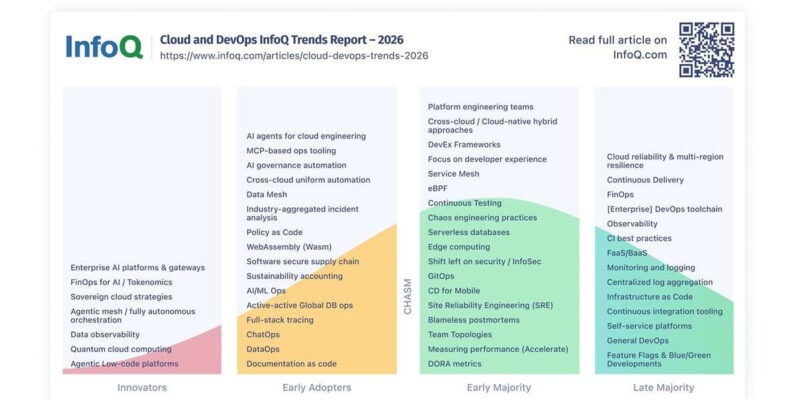Click 'Infrastructure as Code' entry
Screen dimensions: 800x400
[649, 296]
